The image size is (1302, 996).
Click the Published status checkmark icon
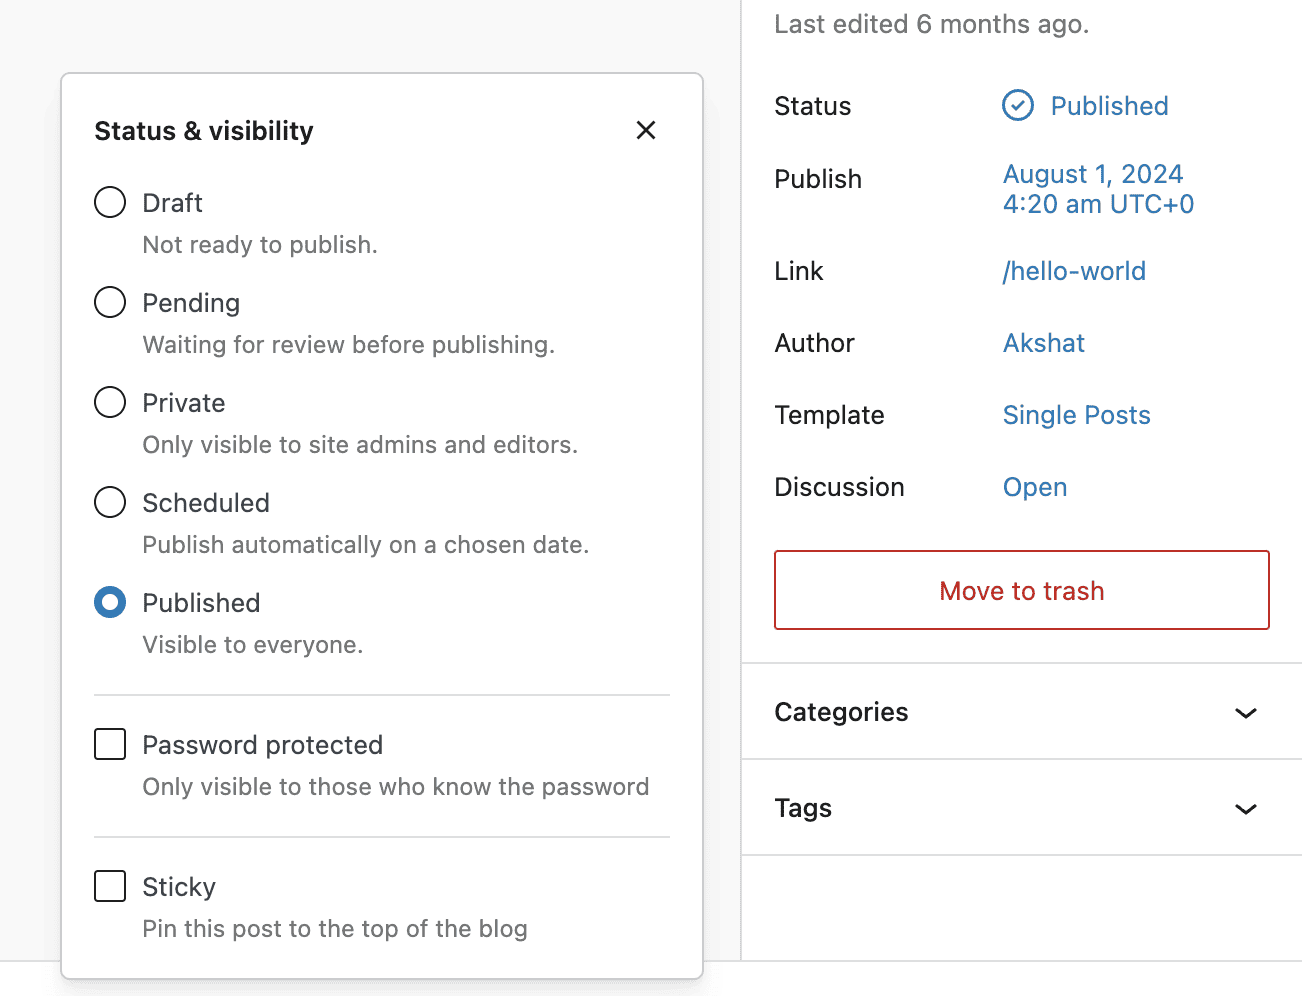[x=1018, y=105]
